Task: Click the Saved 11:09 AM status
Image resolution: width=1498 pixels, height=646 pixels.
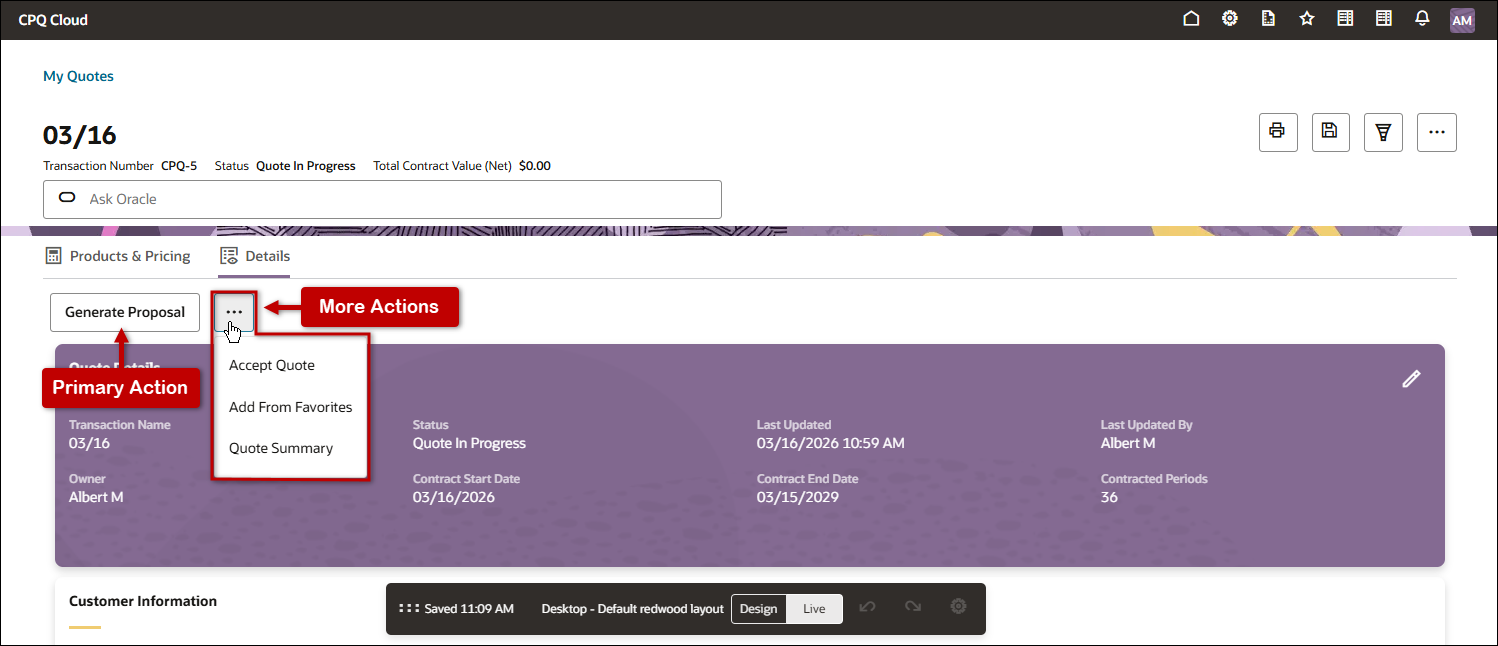Action: point(469,609)
